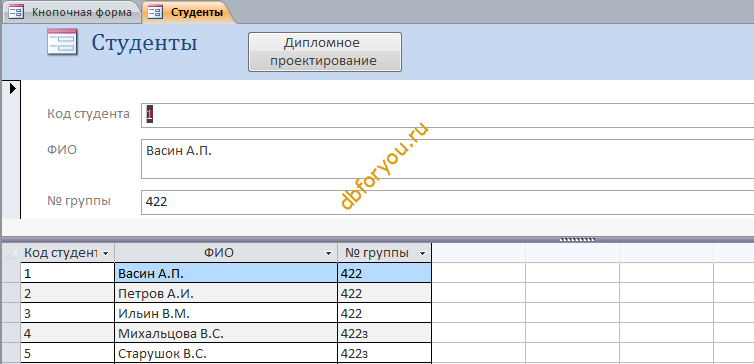Click the cell Старушок В.С.

pos(226,353)
